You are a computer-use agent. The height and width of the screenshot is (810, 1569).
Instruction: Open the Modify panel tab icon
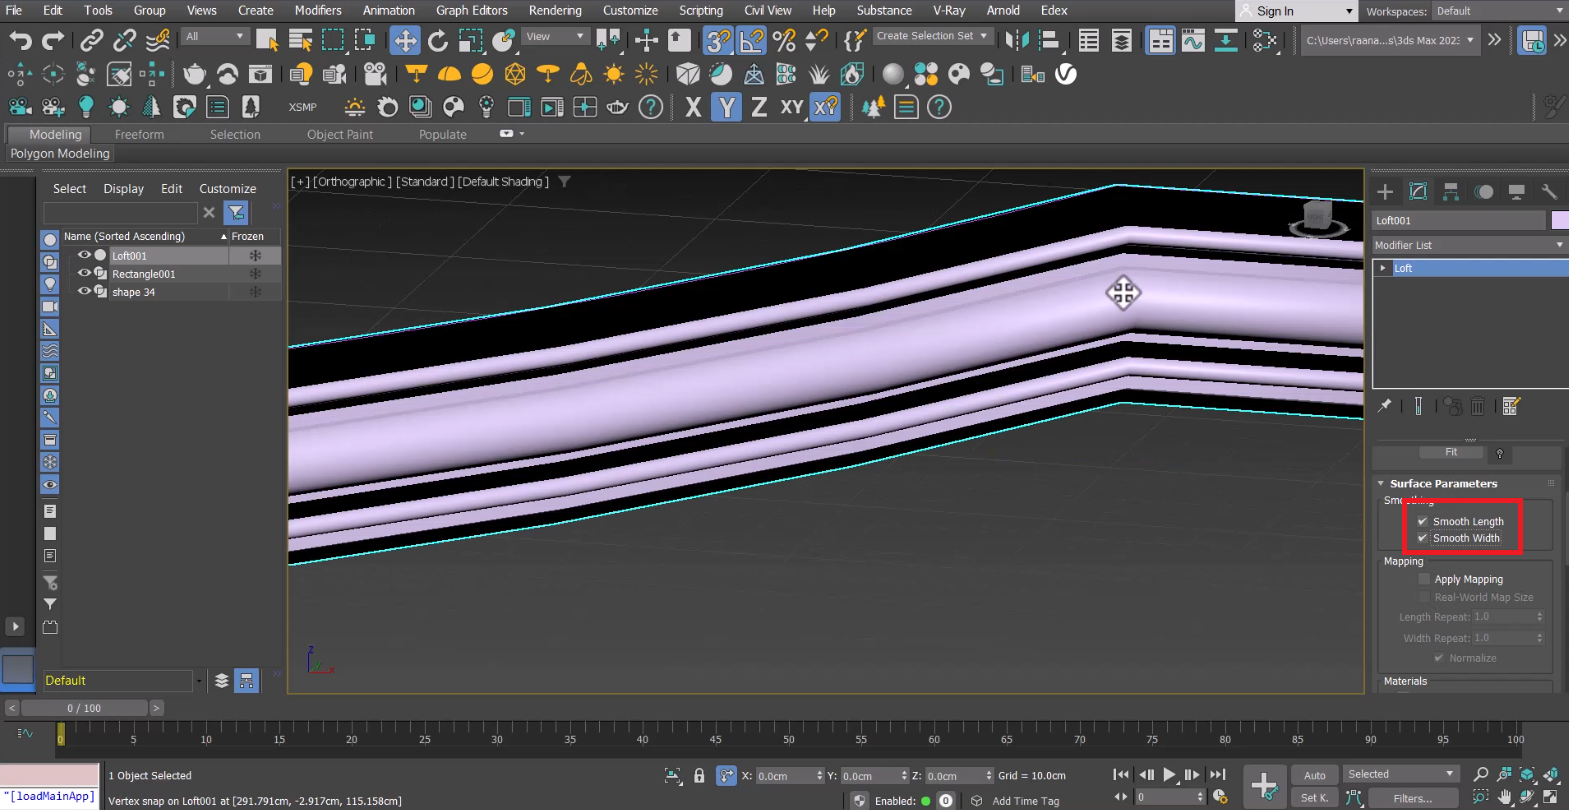(x=1418, y=192)
